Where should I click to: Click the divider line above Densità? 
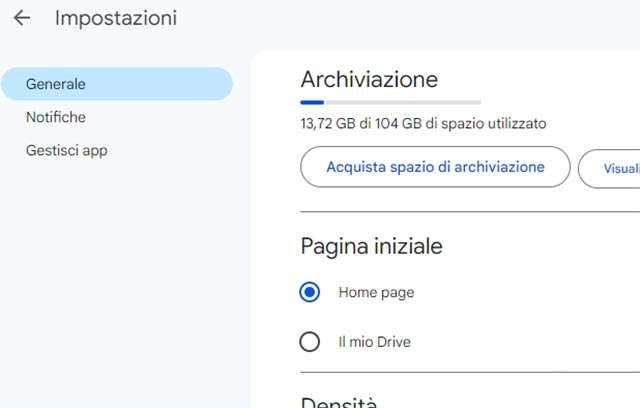click(x=470, y=372)
